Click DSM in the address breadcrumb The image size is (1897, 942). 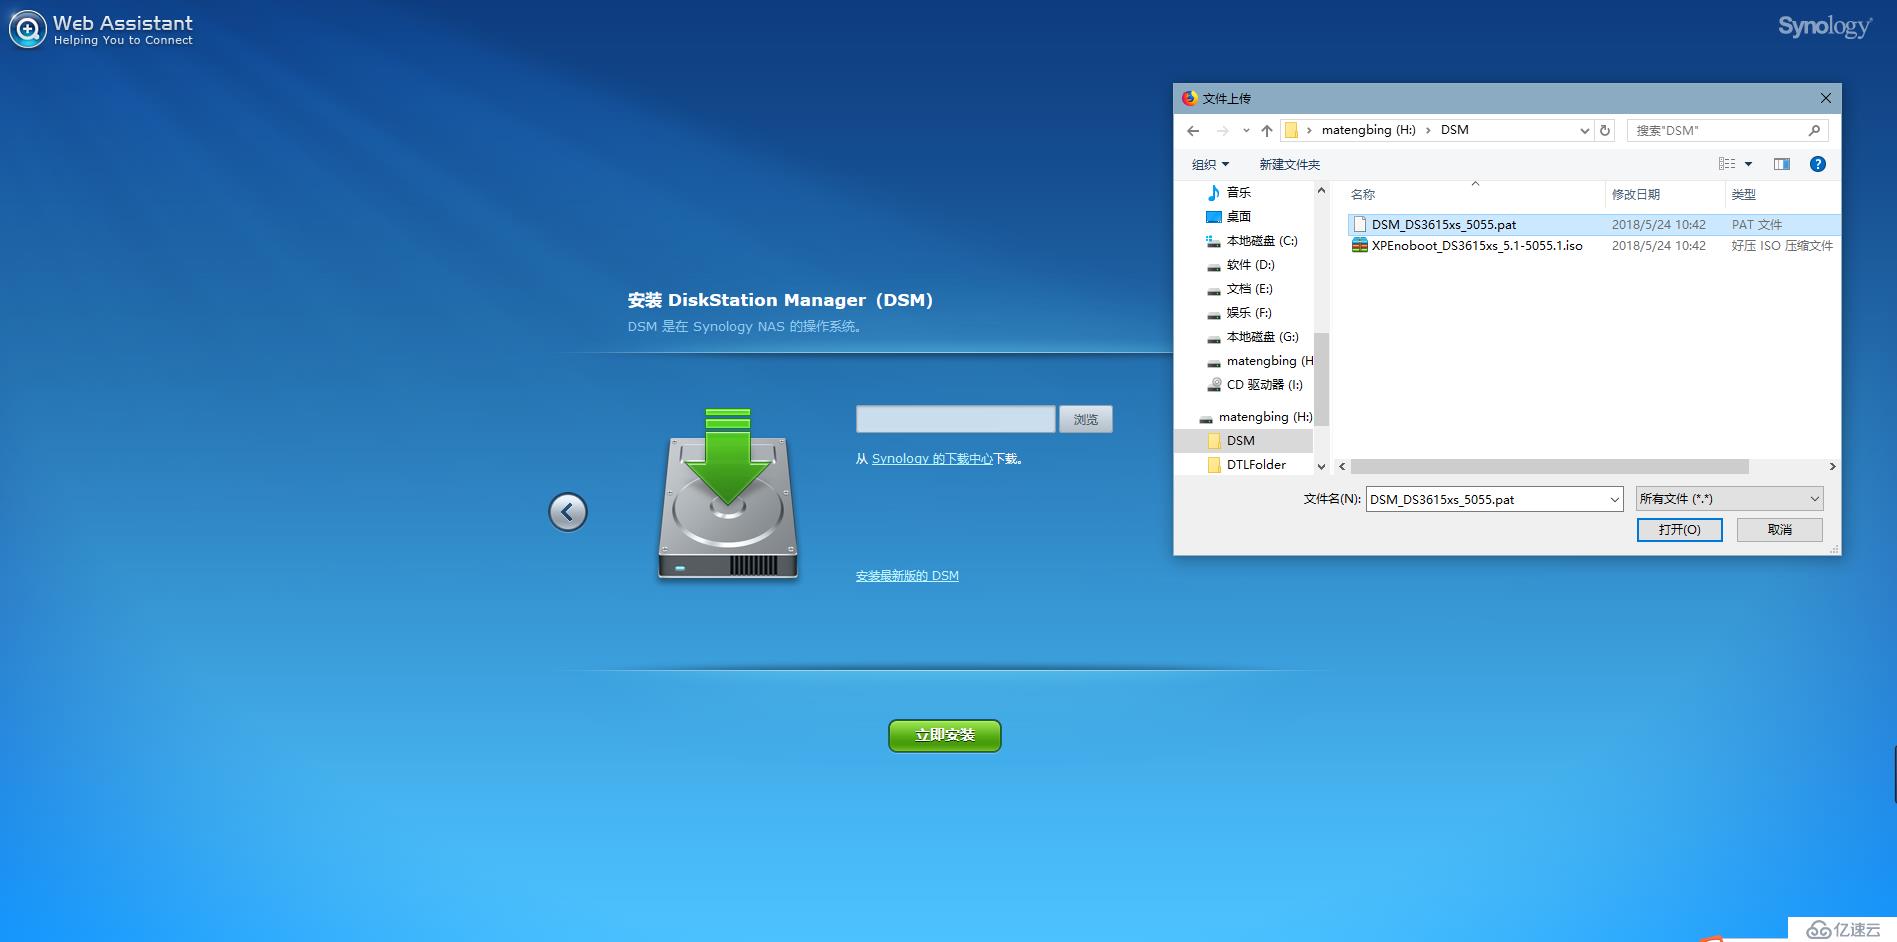[1454, 130]
